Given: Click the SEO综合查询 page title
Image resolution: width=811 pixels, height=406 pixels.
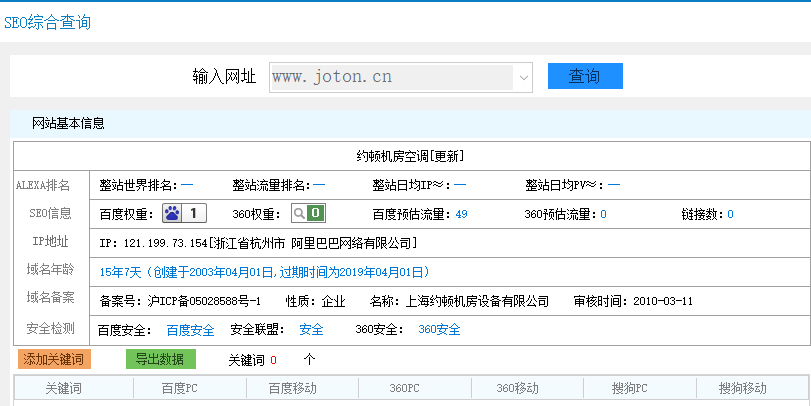Looking at the screenshot, I should tap(47, 22).
